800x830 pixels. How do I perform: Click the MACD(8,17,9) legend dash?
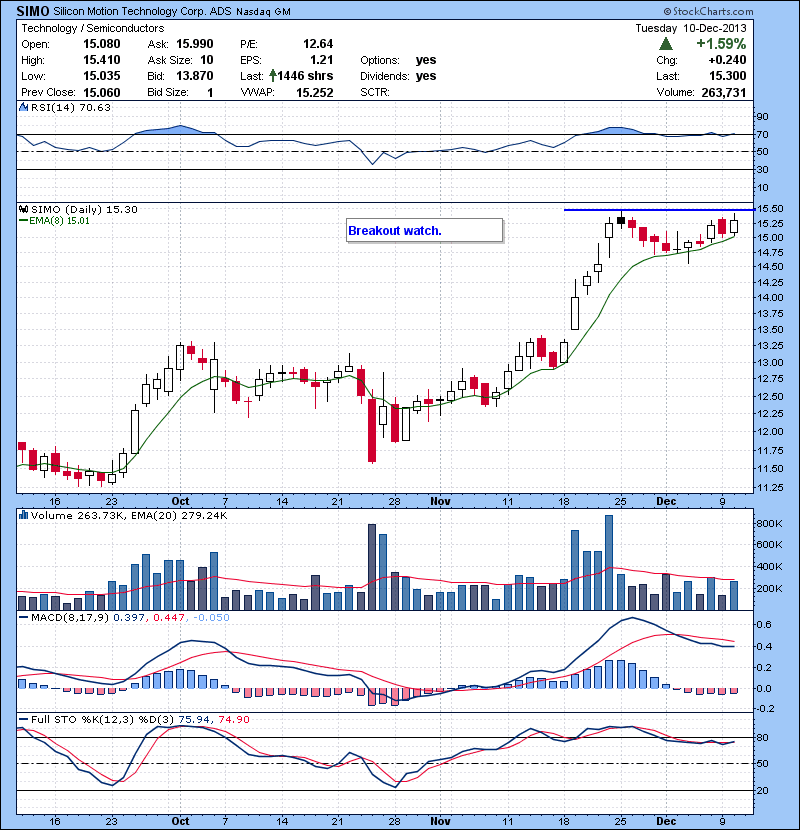23,617
